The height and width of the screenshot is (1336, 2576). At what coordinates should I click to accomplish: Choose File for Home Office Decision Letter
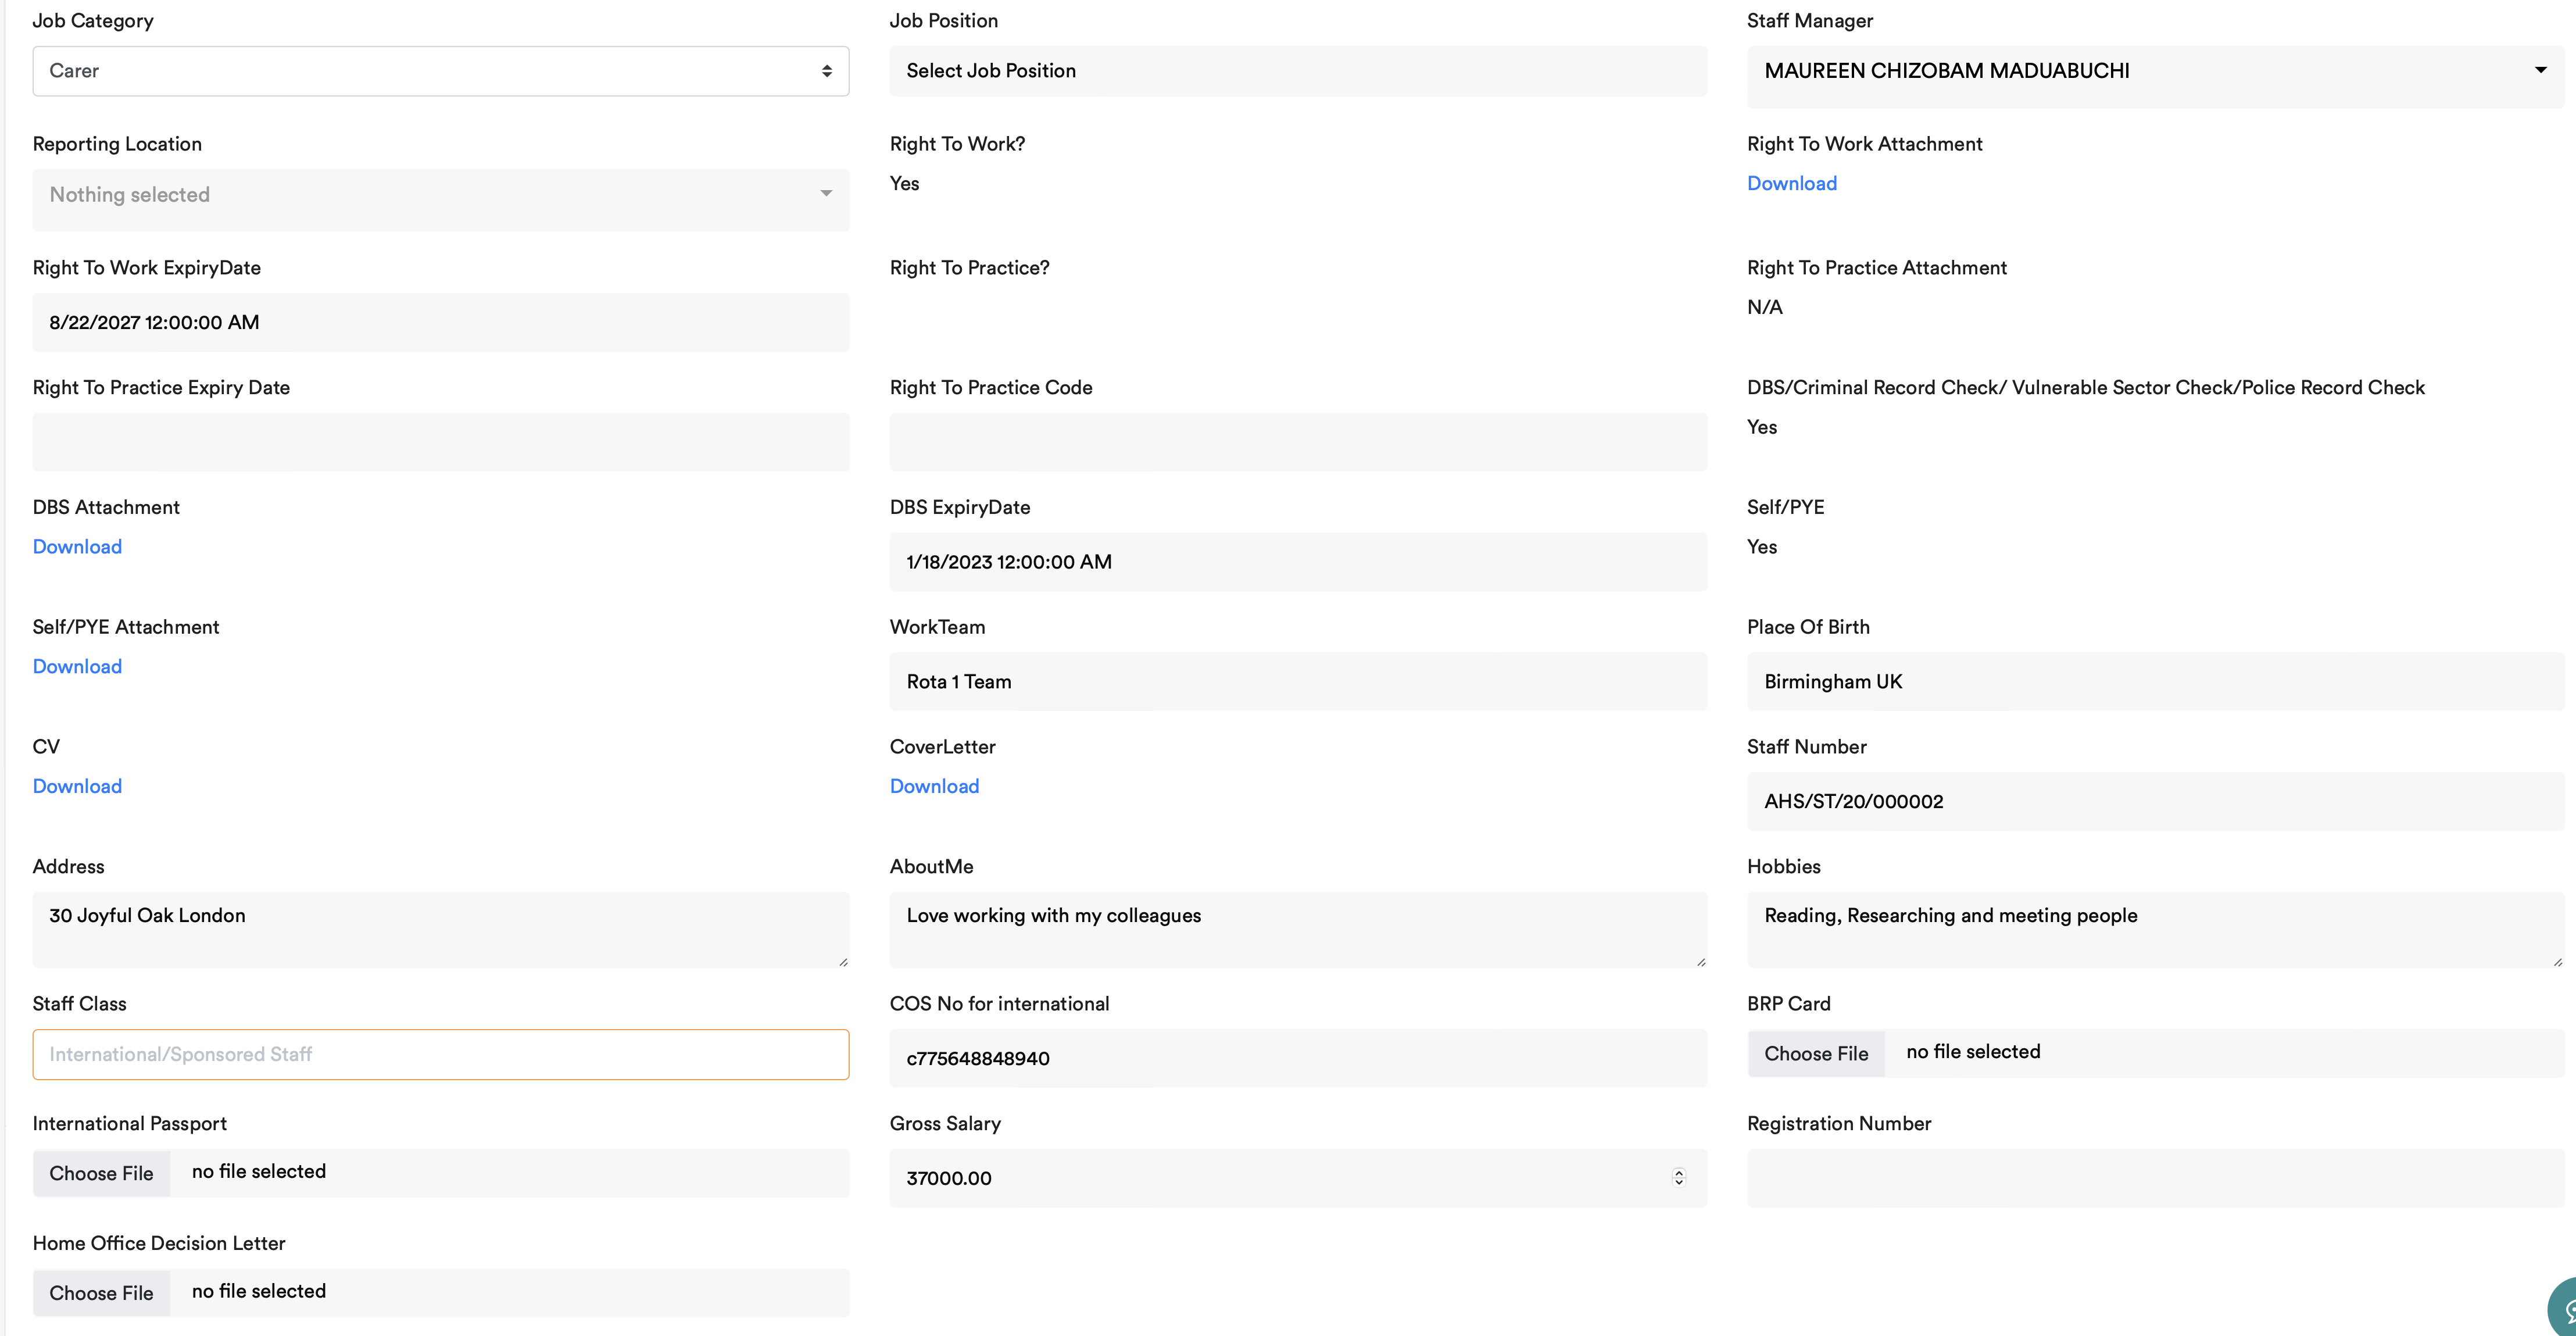(x=101, y=1294)
